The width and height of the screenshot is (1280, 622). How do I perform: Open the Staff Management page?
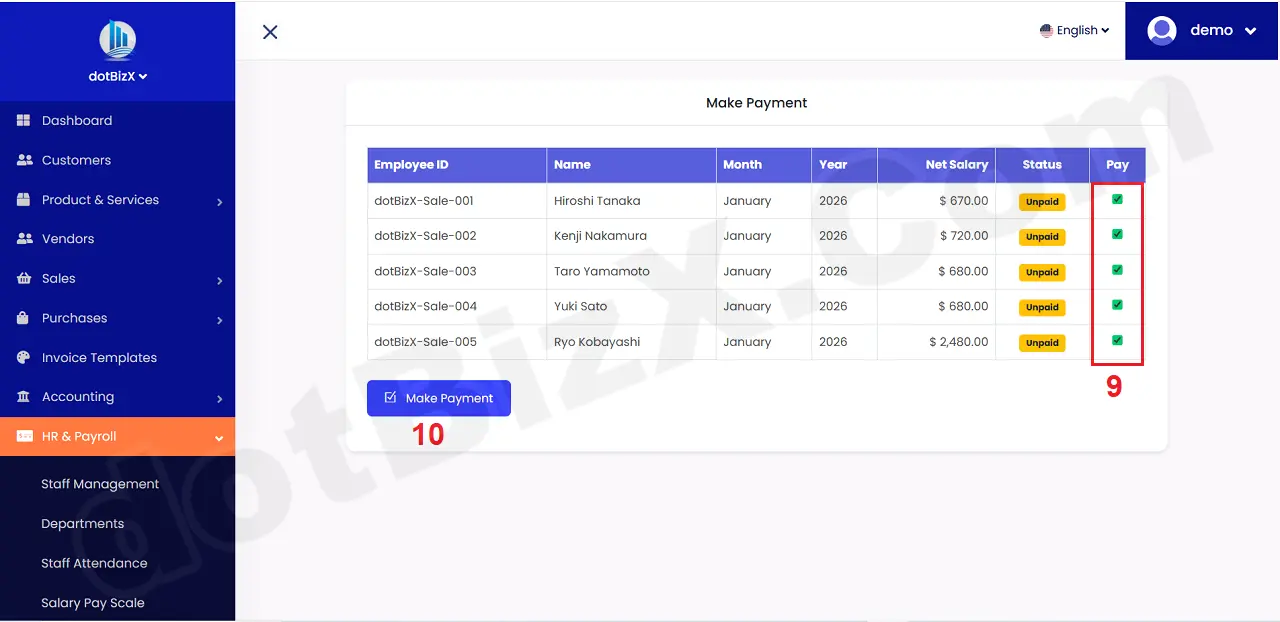(100, 483)
